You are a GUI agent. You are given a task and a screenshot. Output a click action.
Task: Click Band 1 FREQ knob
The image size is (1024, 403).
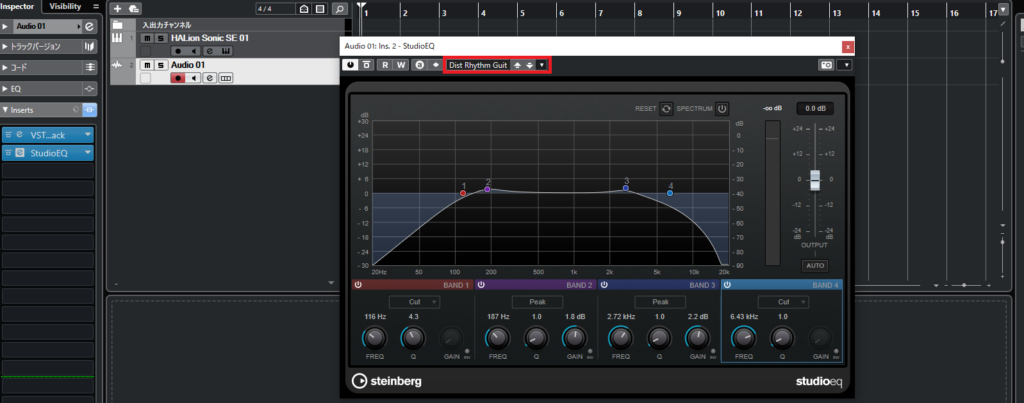(x=374, y=338)
